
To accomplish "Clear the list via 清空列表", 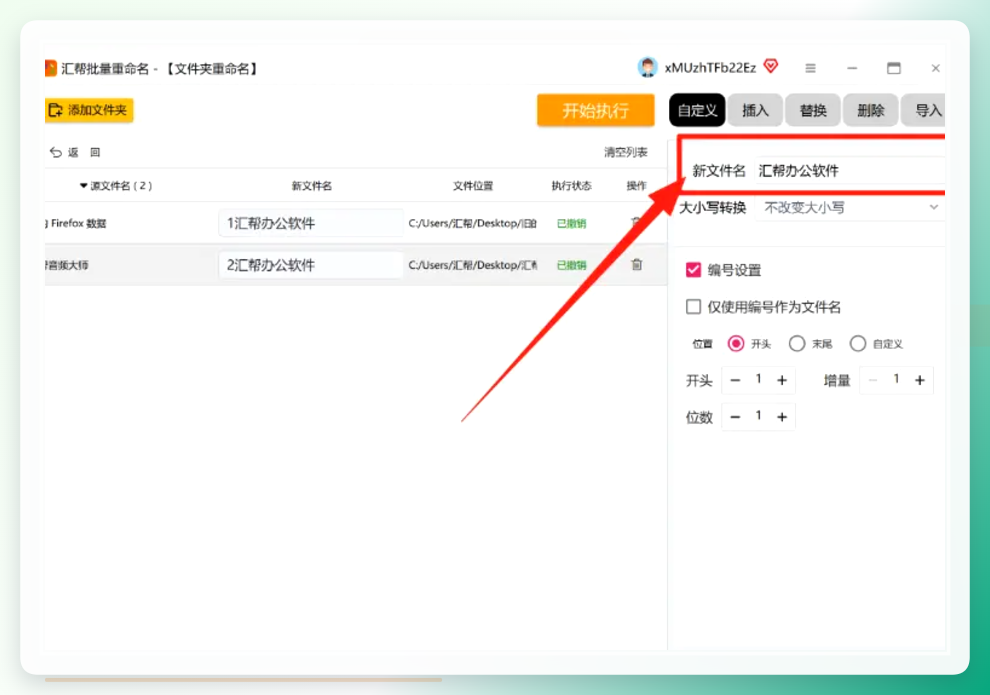I will [x=626, y=152].
